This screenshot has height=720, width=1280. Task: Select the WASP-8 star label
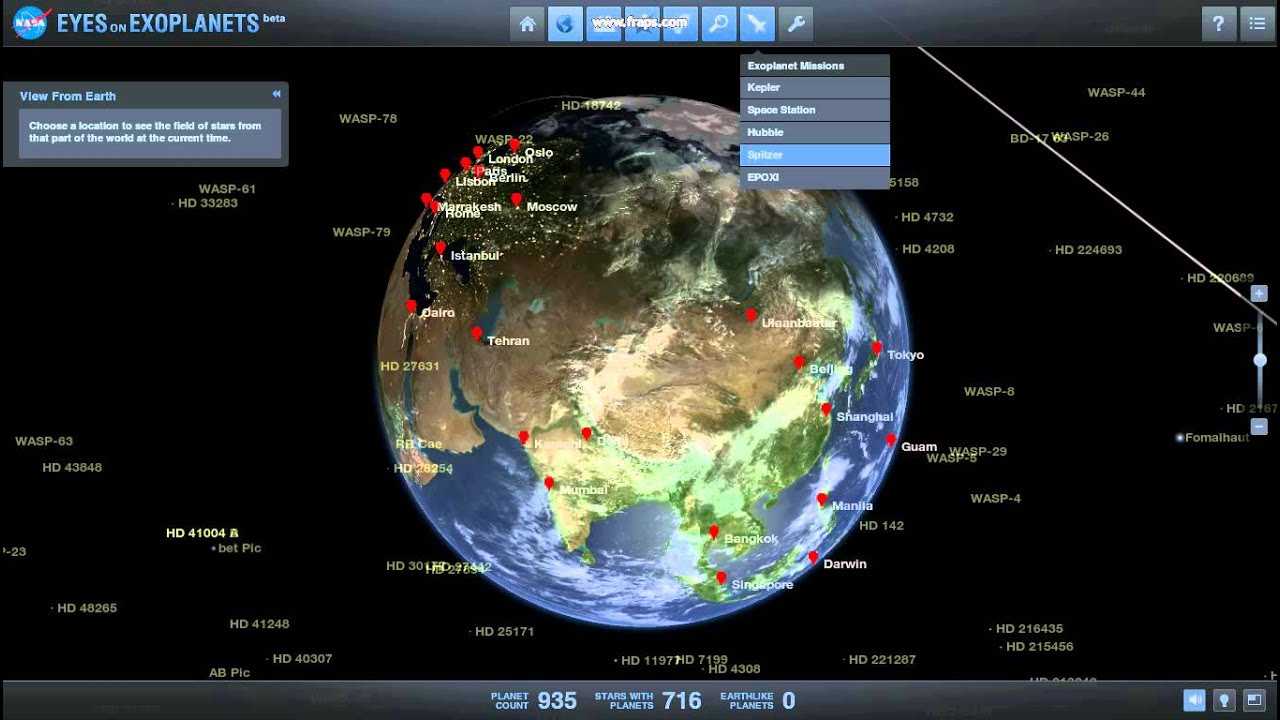click(989, 391)
